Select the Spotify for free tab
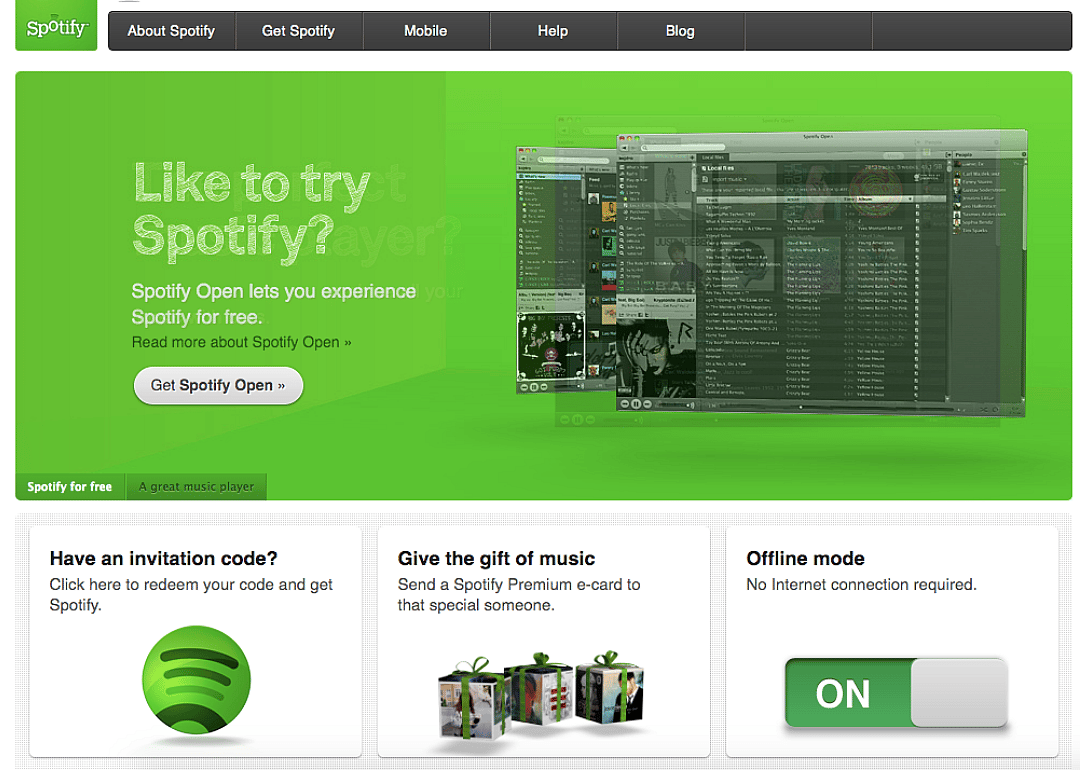The height and width of the screenshot is (770, 1080). (x=70, y=487)
